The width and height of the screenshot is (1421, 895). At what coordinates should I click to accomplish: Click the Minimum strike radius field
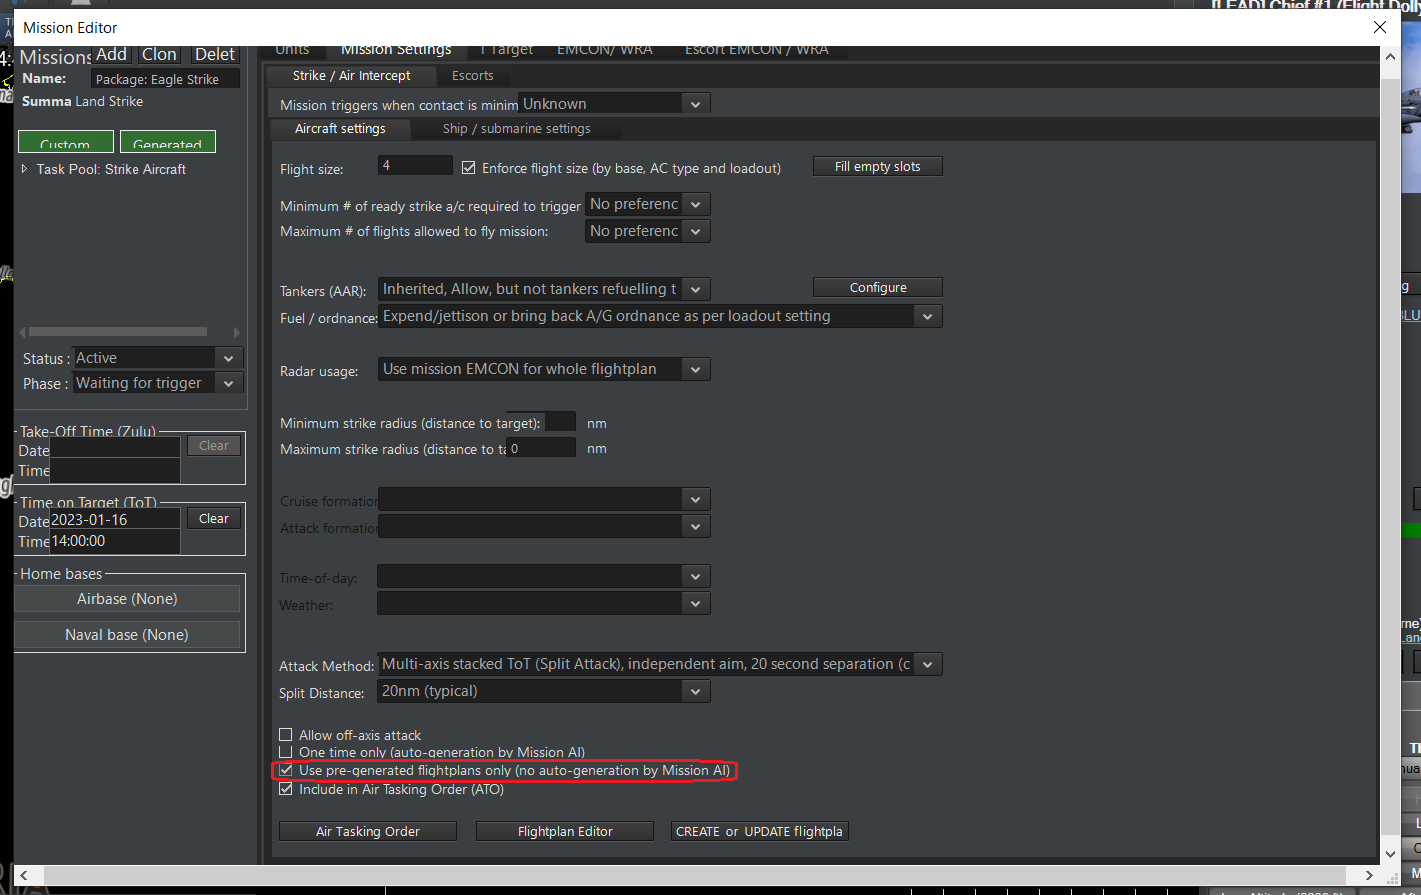click(560, 422)
